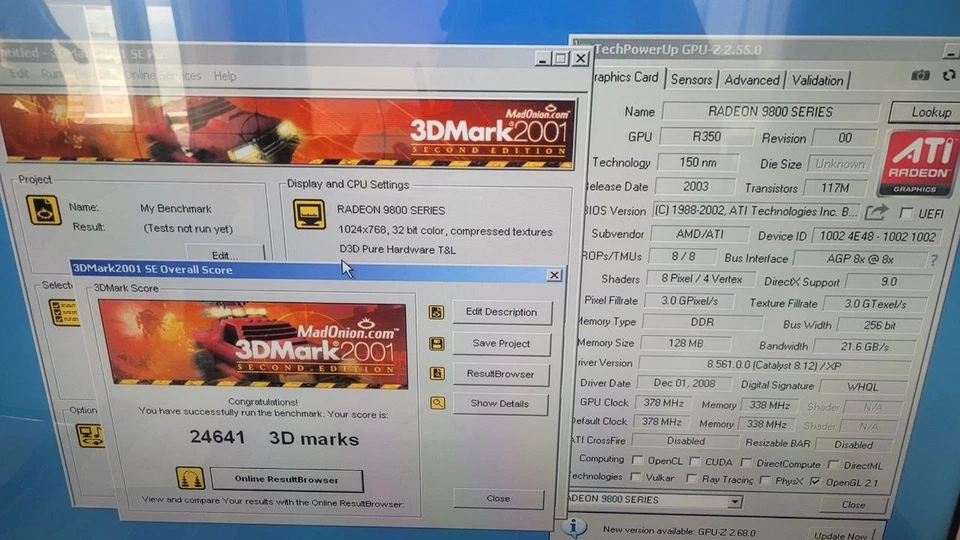Switch to the Sensors tab
Image resolution: width=960 pixels, height=540 pixels.
[x=691, y=80]
